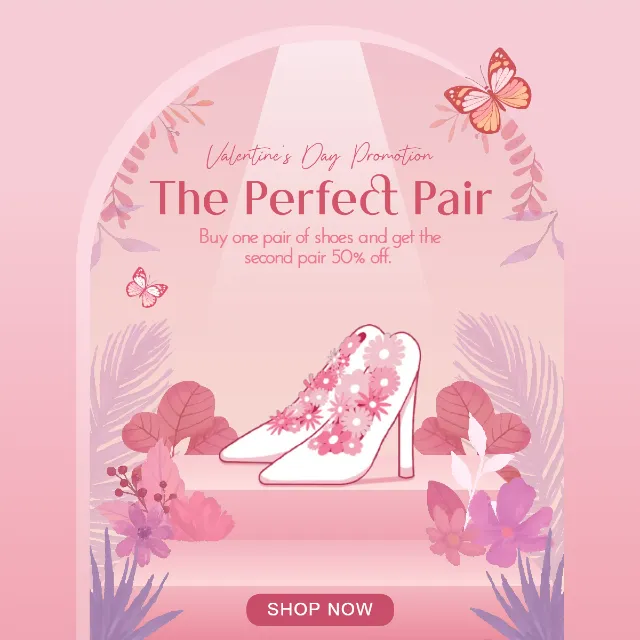Click the dark pink leaf bush right of shoes
640x640 pixels.
tap(473, 418)
